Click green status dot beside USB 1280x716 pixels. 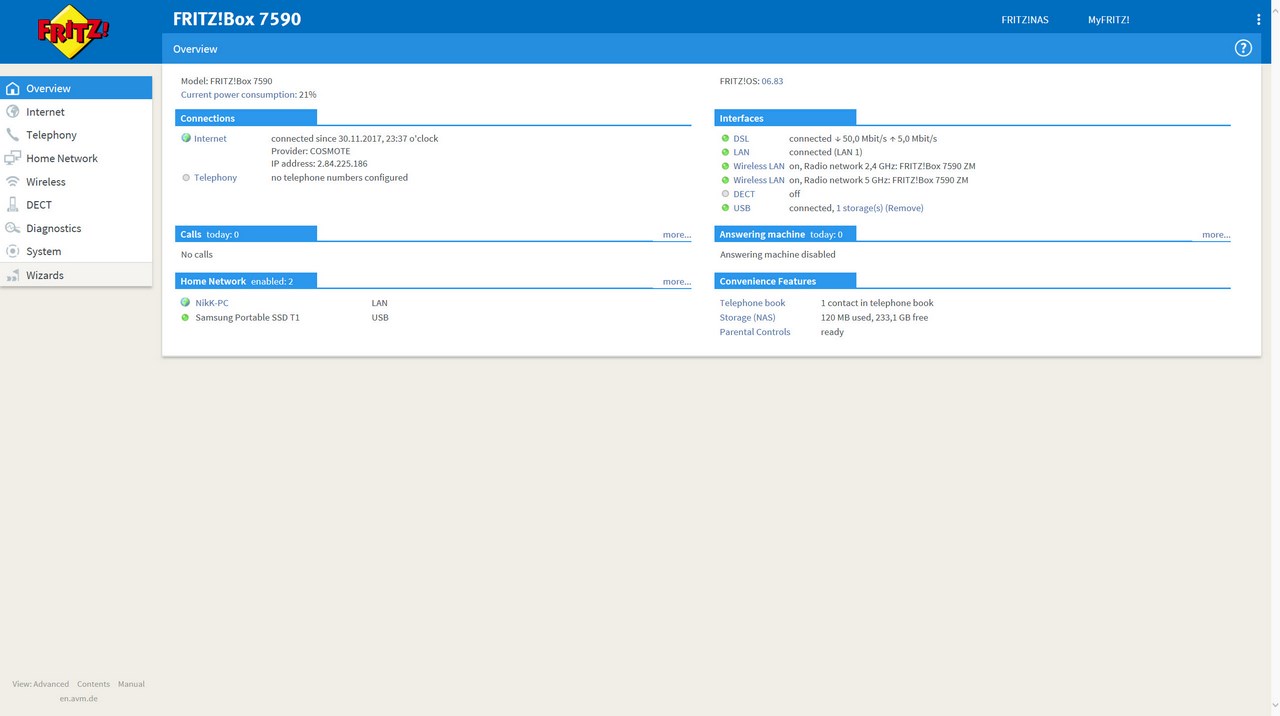click(725, 208)
